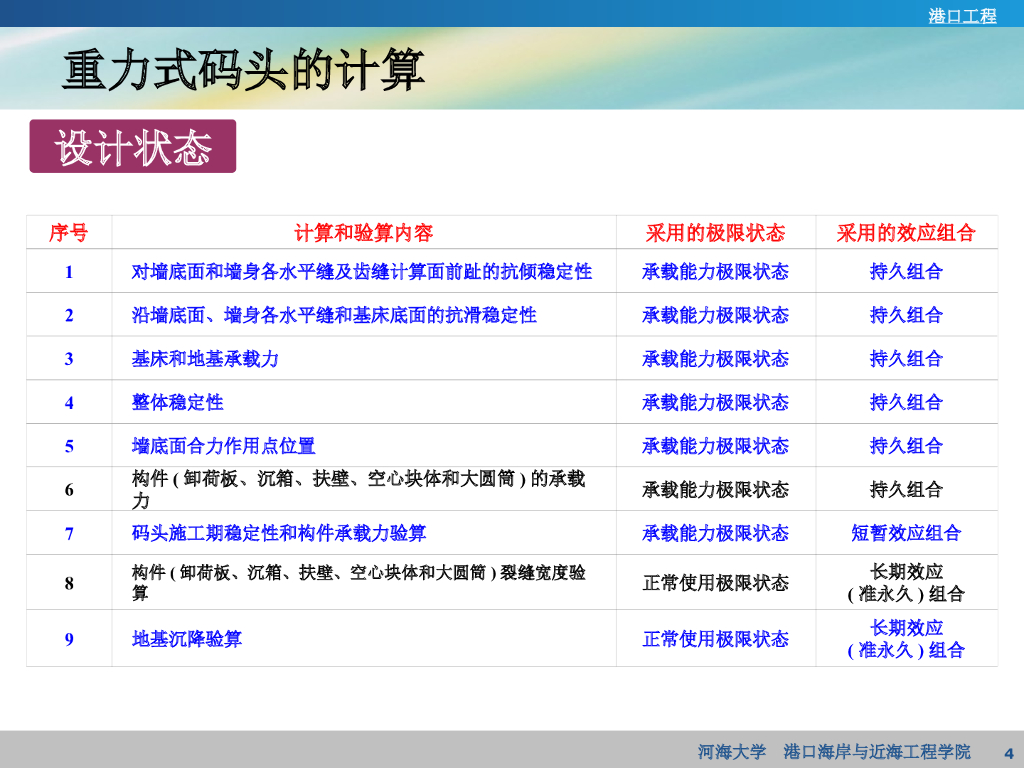Click the slide title 重力式码头的计算
Image resolution: width=1024 pixels, height=768 pixels.
[243, 71]
